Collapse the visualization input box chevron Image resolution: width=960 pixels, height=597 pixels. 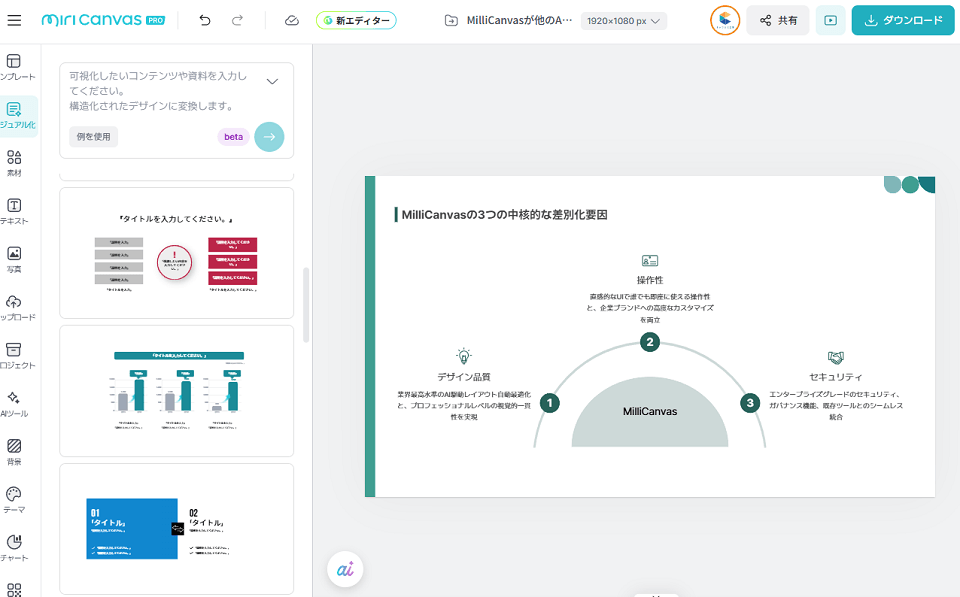[x=272, y=81]
